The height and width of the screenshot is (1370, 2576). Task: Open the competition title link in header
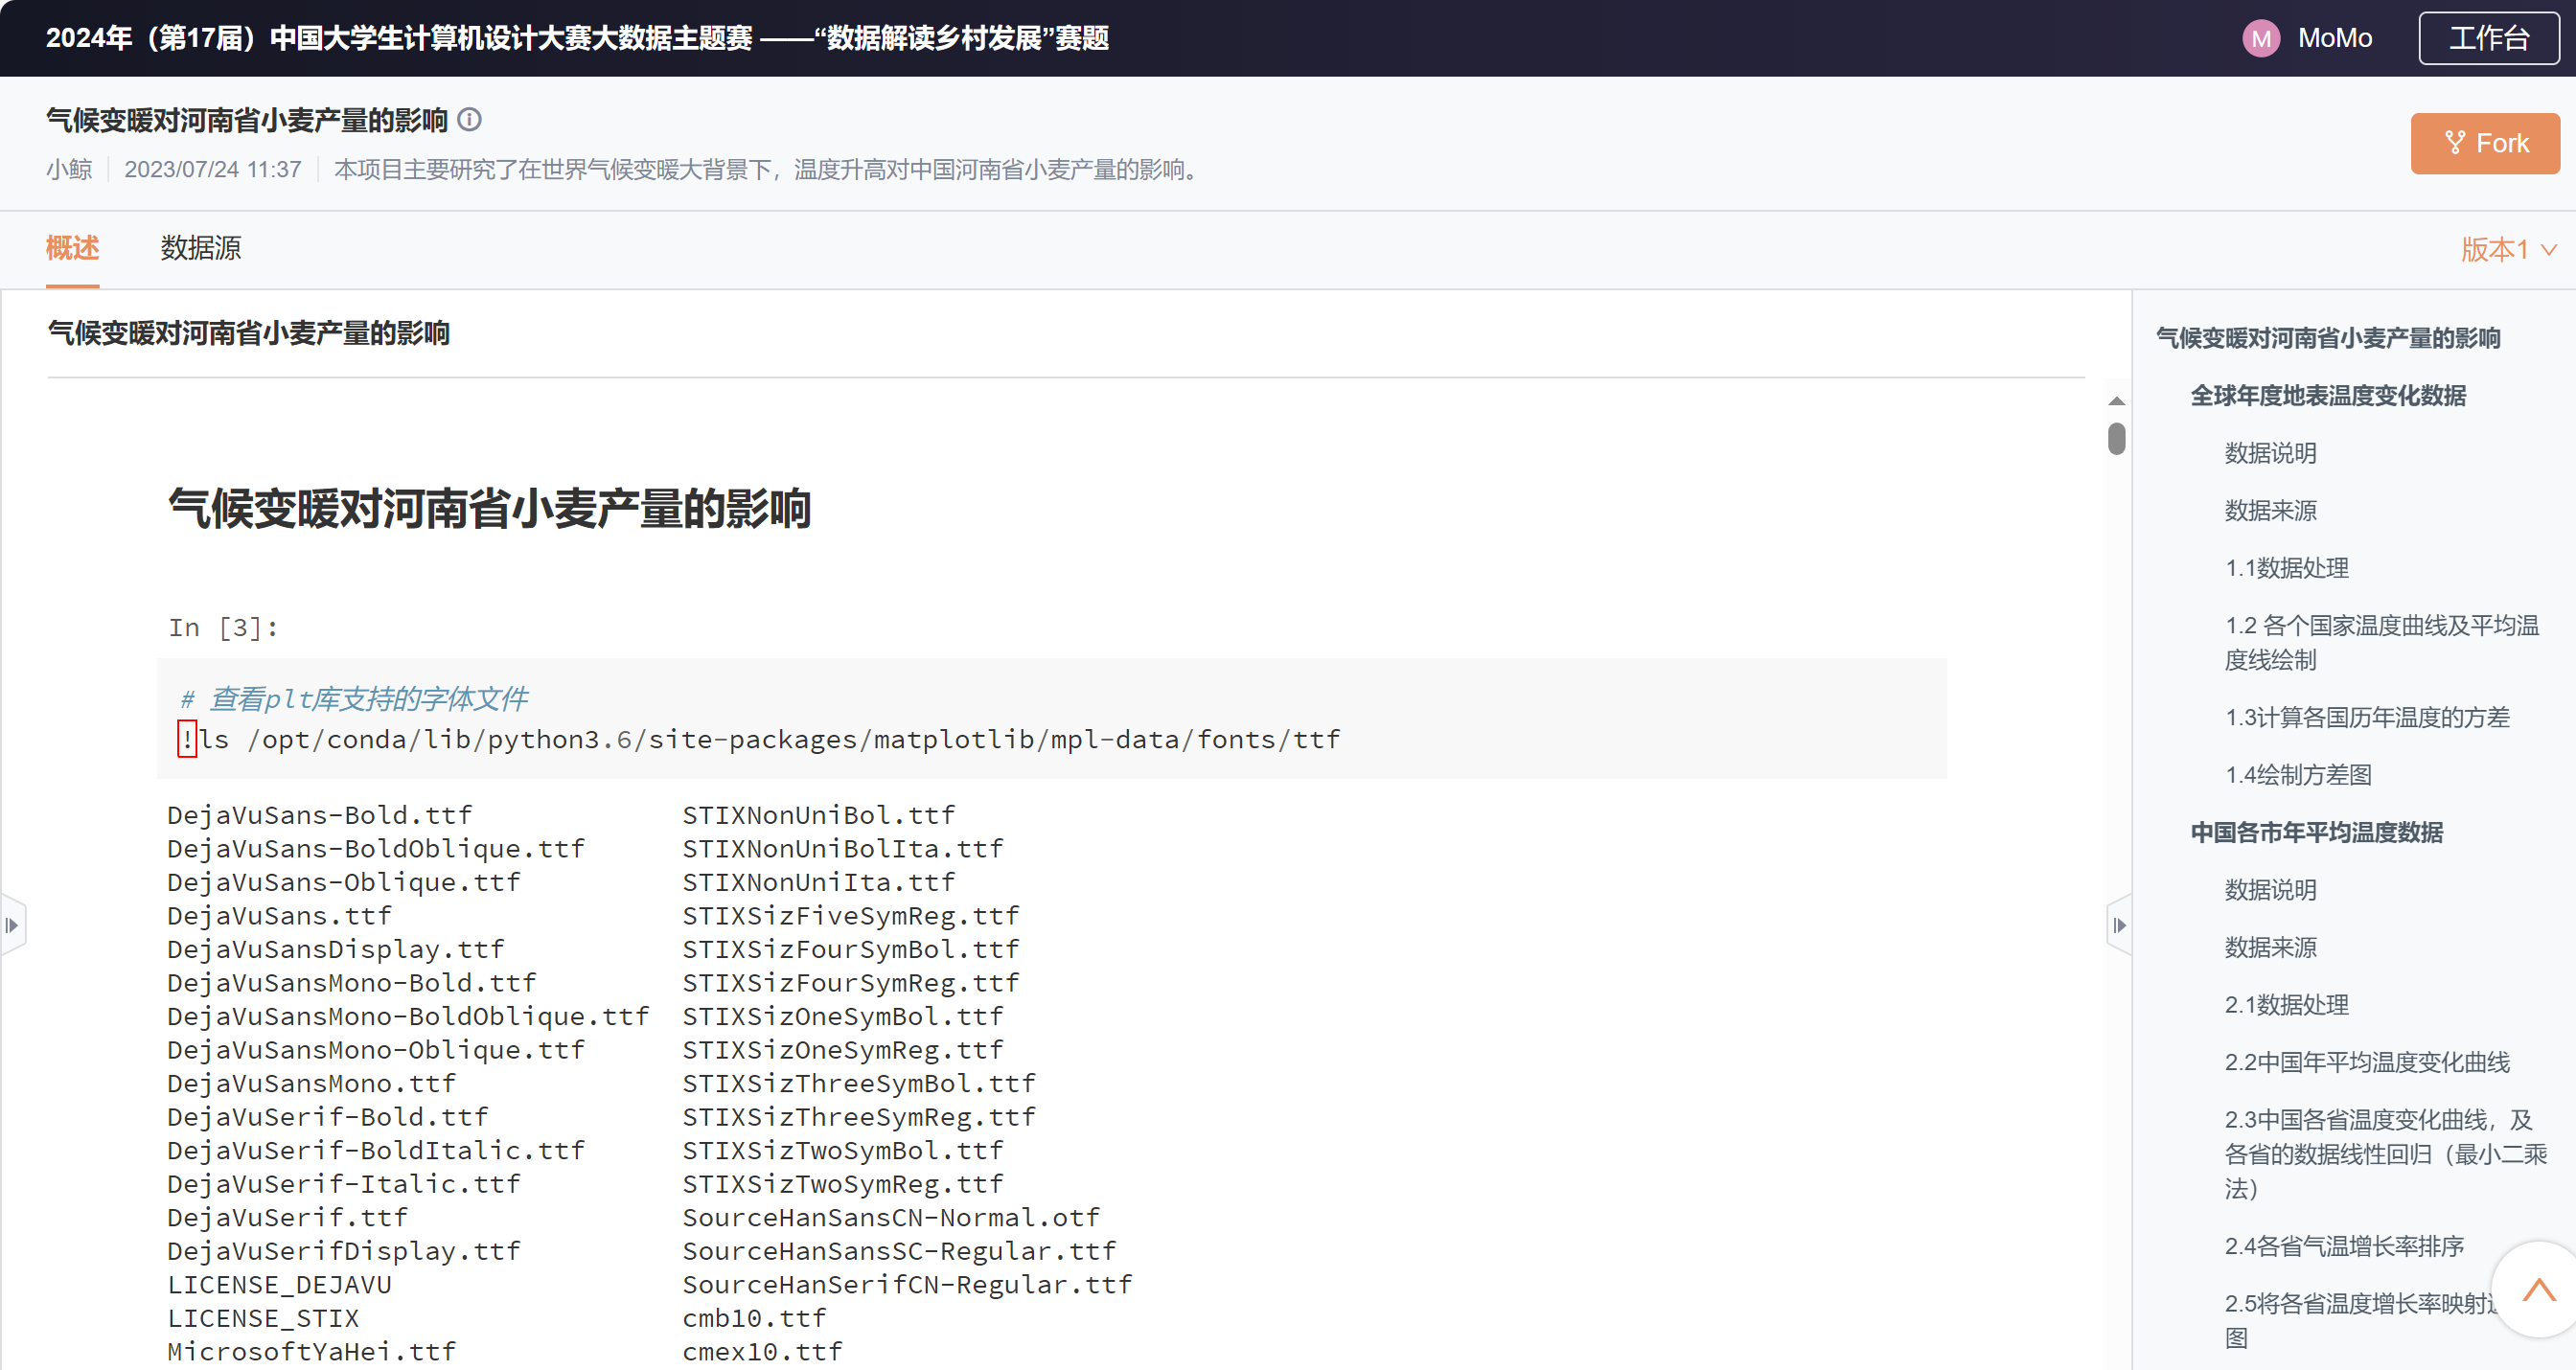577,38
